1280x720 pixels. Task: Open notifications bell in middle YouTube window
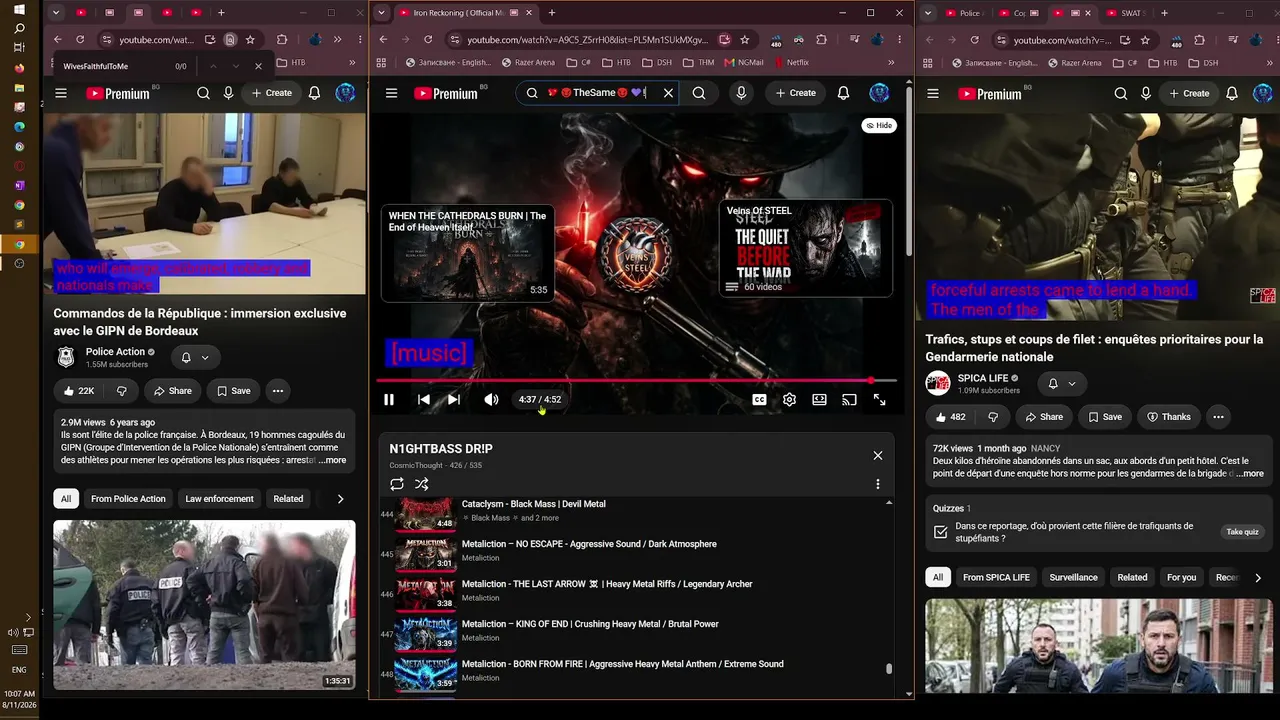(x=843, y=93)
